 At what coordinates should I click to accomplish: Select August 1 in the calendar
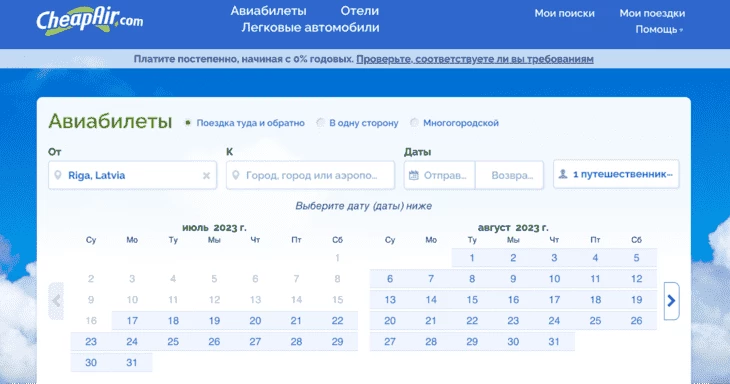tap(472, 258)
